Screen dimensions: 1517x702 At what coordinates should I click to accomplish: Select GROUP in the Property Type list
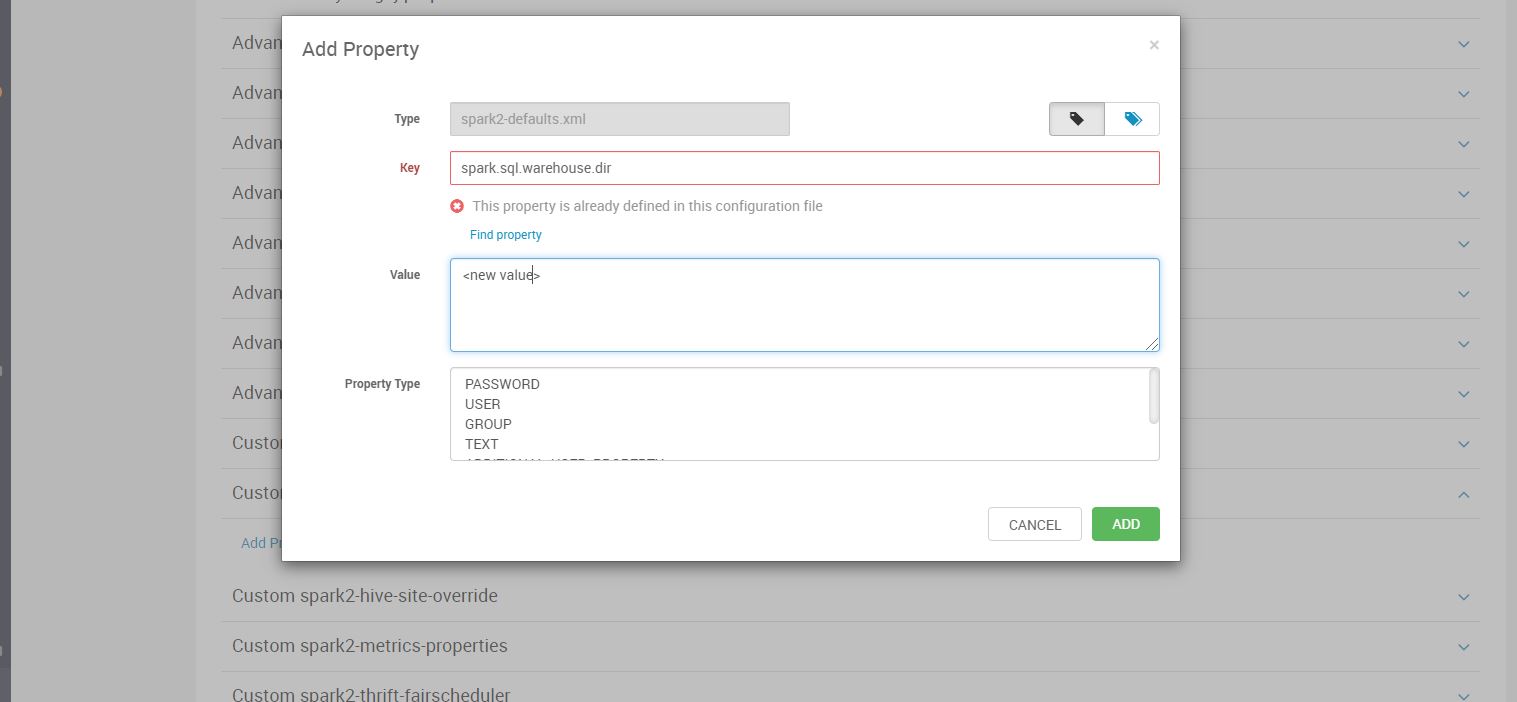coord(487,424)
